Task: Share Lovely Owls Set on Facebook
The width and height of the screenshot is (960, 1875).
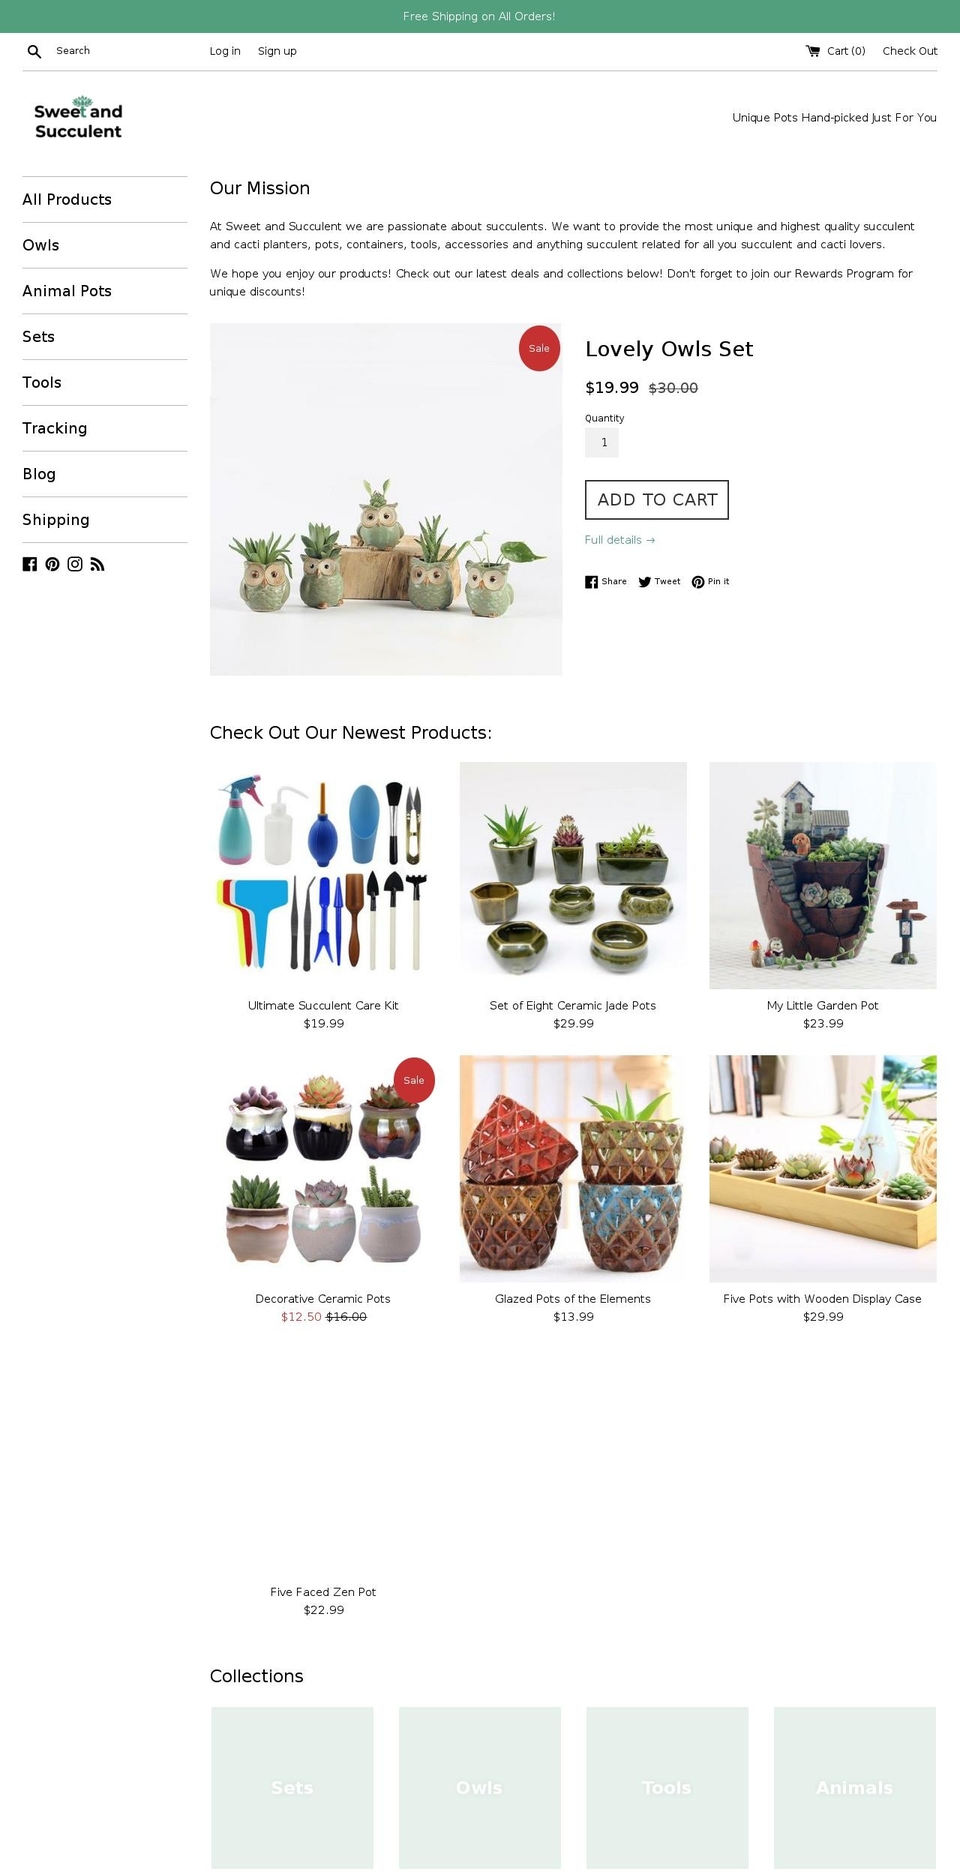Action: click(x=606, y=582)
